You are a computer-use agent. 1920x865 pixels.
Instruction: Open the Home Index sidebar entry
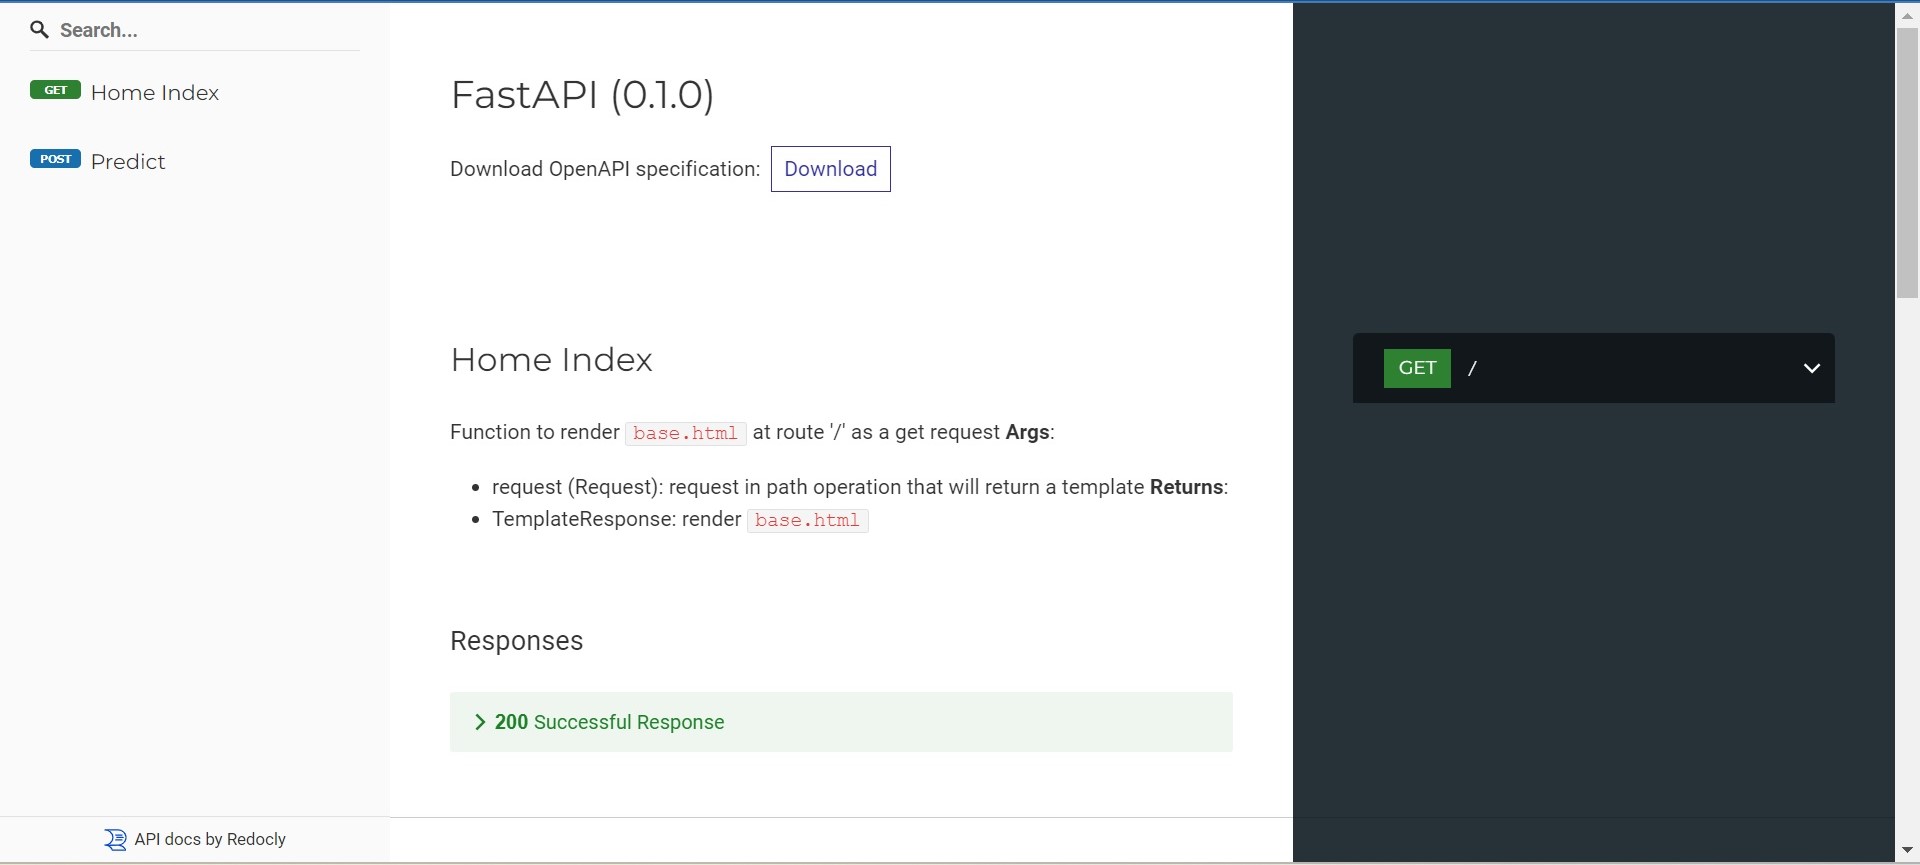pyautogui.click(x=195, y=92)
